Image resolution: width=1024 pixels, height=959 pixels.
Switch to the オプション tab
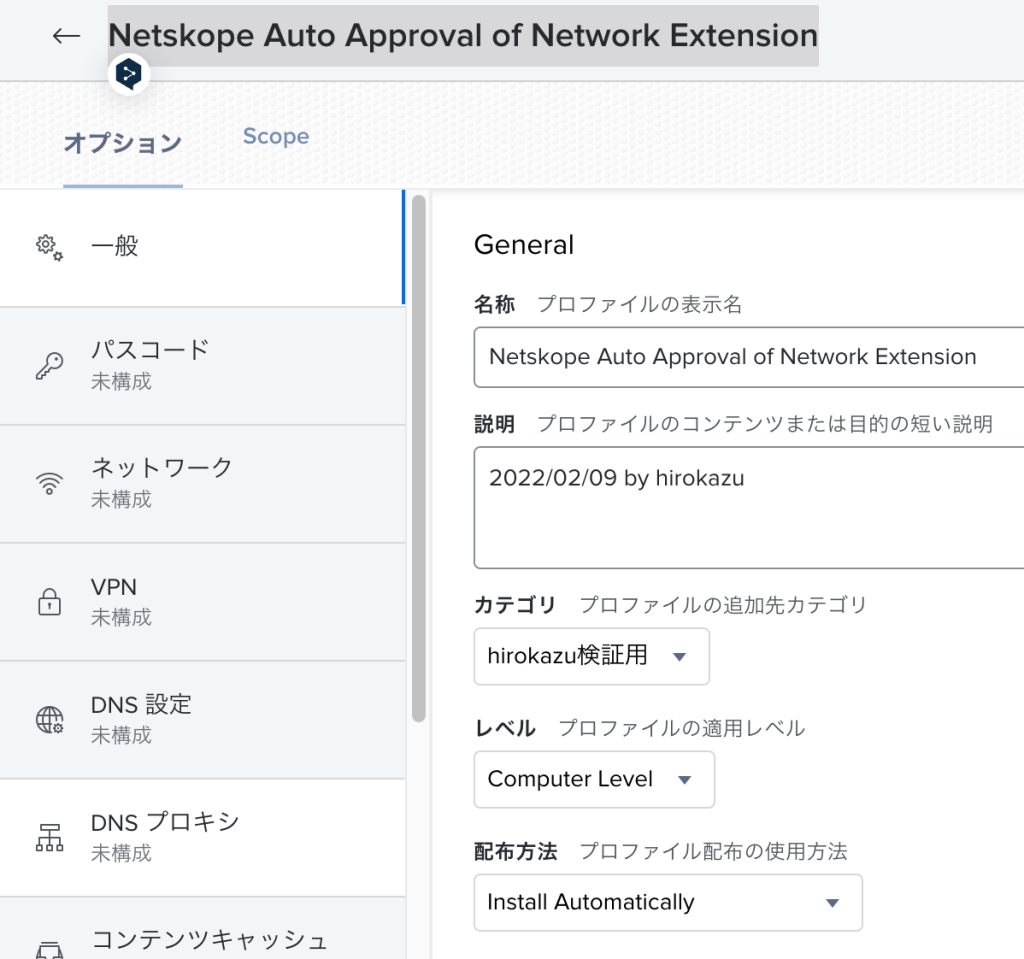123,142
